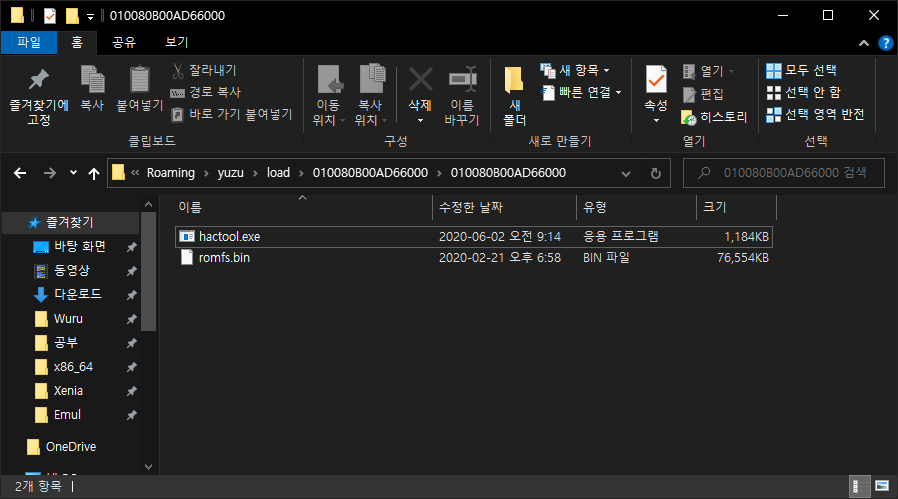Switch to the 홈 (Home) tab

[x=77, y=42]
